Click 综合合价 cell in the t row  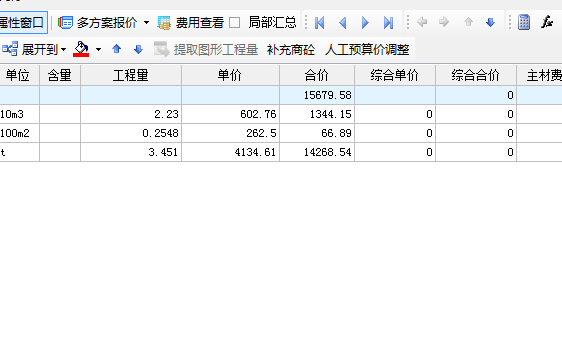tap(476, 152)
